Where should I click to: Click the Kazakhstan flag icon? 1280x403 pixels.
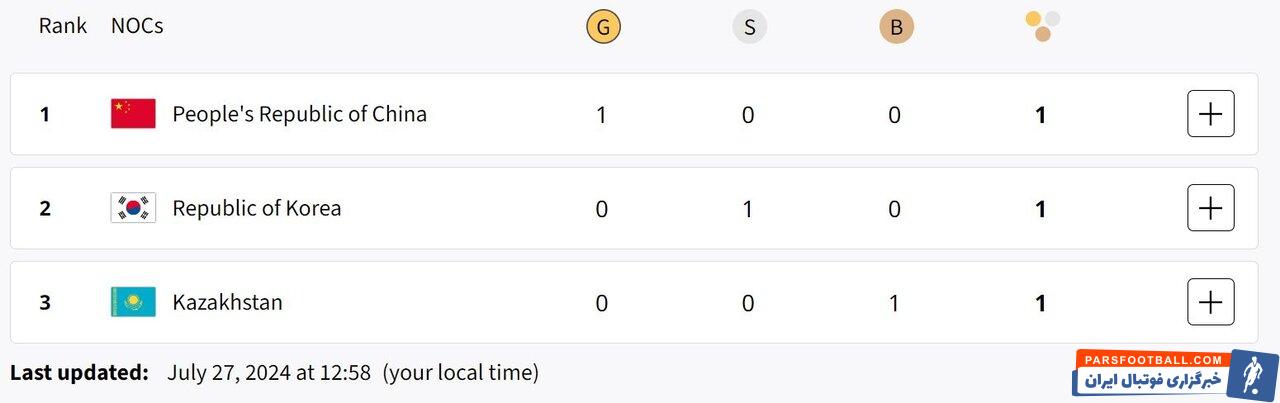pyautogui.click(x=133, y=302)
